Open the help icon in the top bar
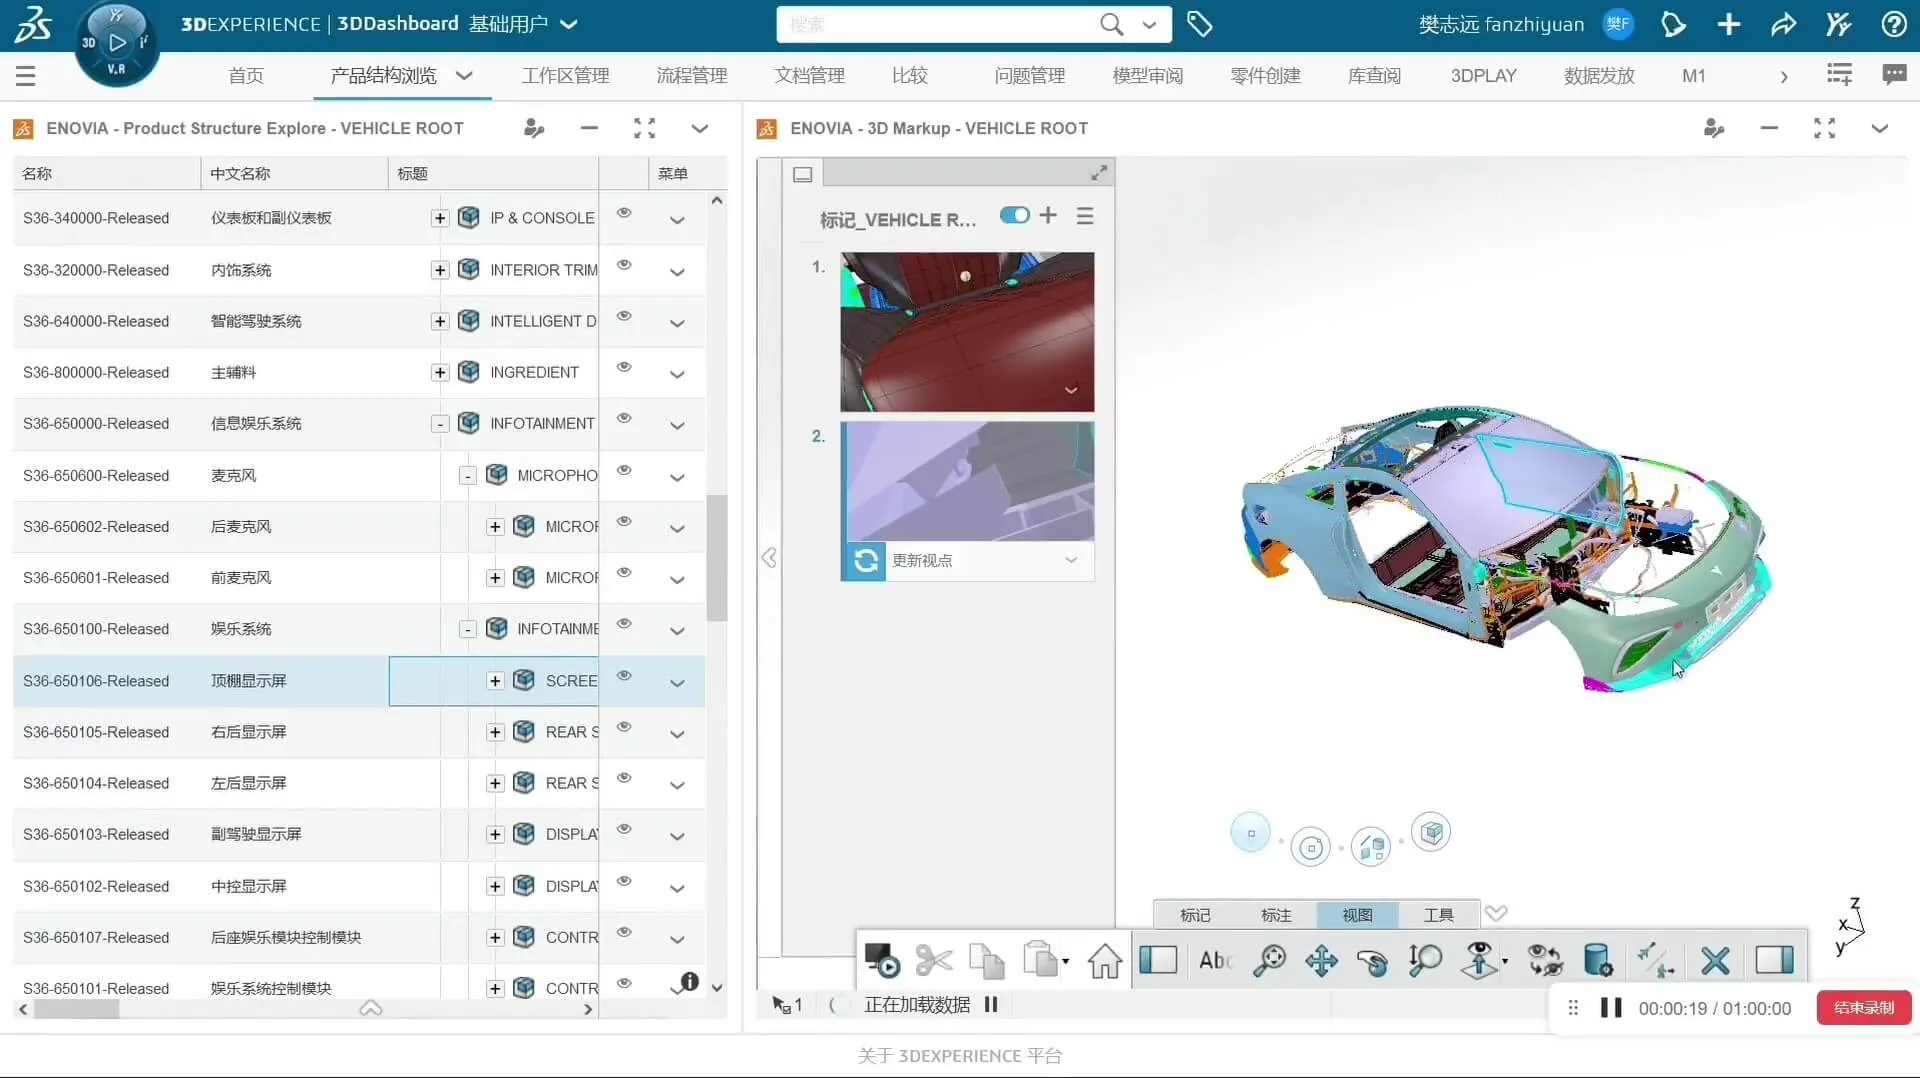Viewport: 1920px width, 1078px height. (1893, 24)
